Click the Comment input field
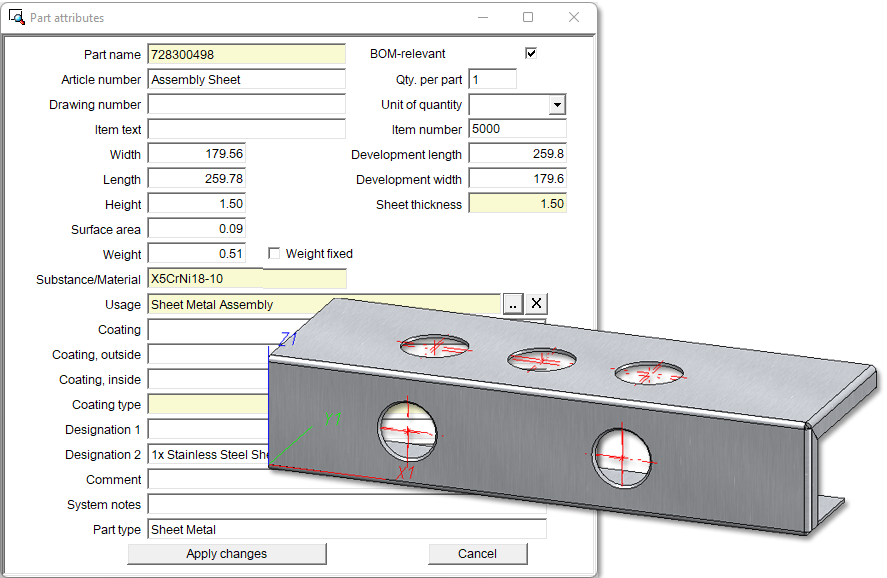The height and width of the screenshot is (578, 887). click(208, 479)
